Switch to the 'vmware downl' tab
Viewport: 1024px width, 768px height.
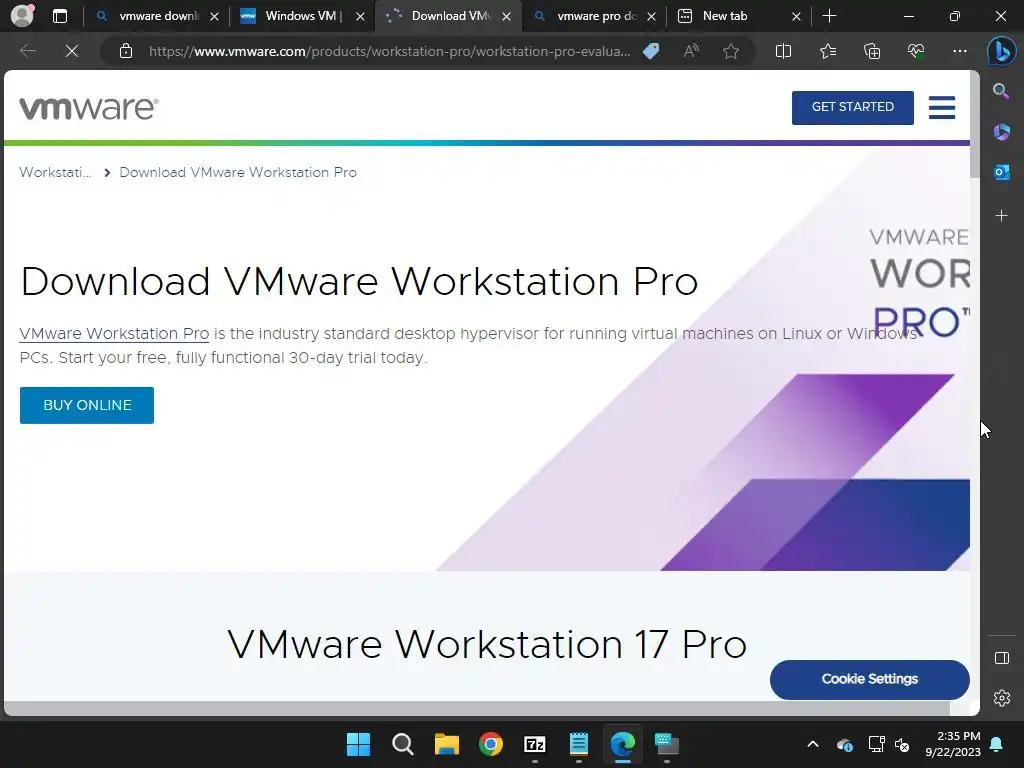tap(157, 16)
